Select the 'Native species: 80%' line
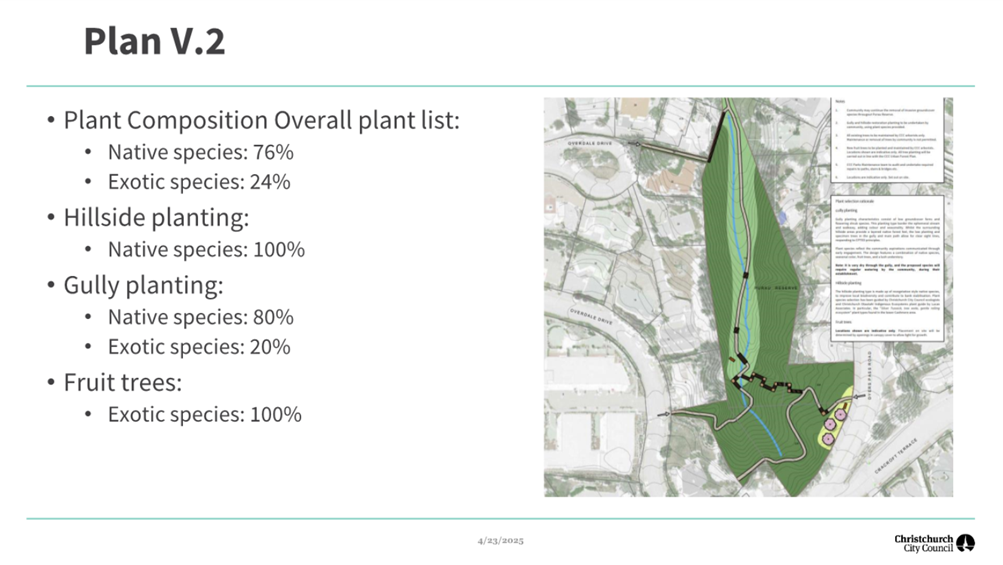Screen dimensions: 1003x565 [200, 317]
